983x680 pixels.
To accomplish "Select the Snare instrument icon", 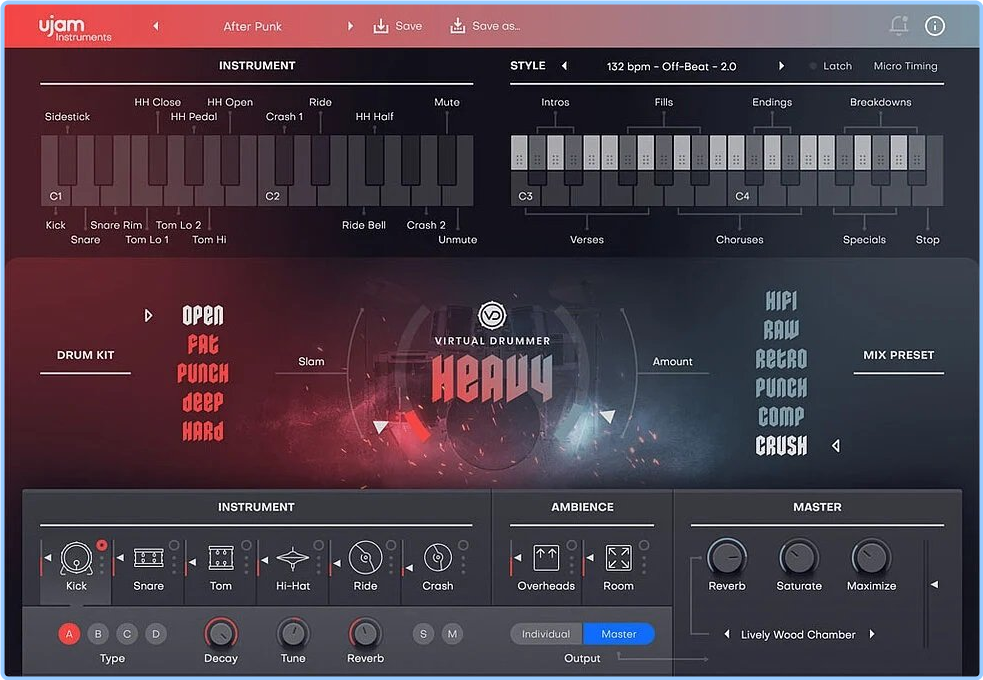I will [149, 558].
